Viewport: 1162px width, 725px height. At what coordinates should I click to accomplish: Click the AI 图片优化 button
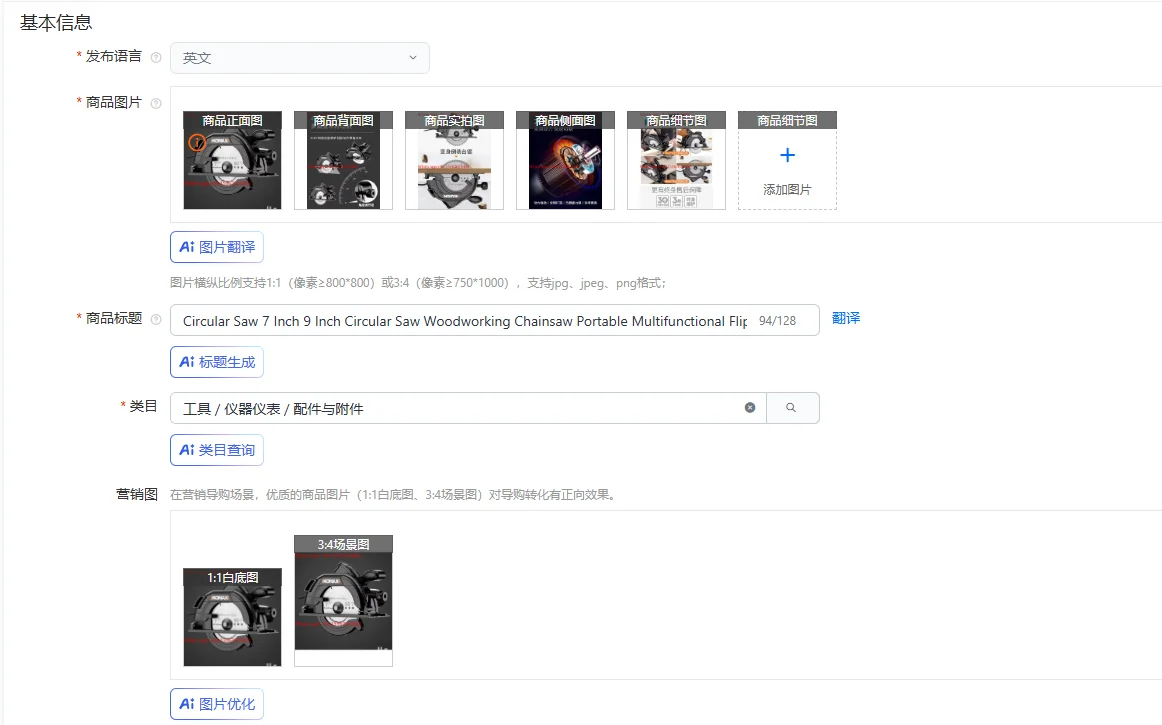(x=216, y=704)
